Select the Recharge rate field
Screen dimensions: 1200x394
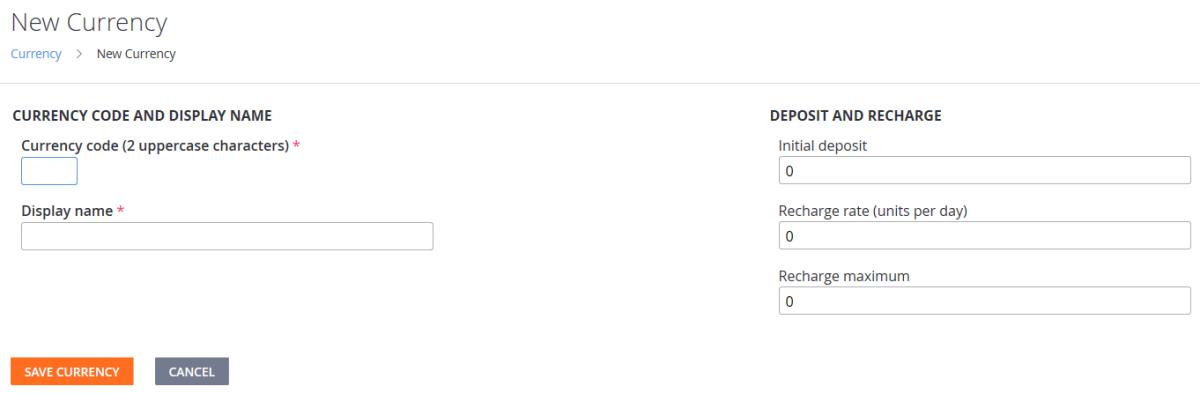985,236
